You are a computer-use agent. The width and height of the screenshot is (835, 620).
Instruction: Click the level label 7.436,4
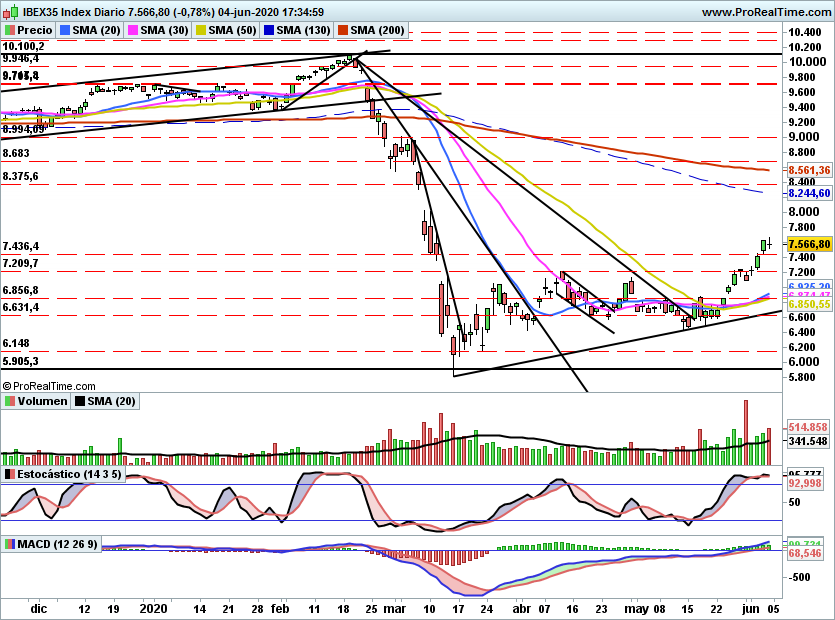coord(20,247)
